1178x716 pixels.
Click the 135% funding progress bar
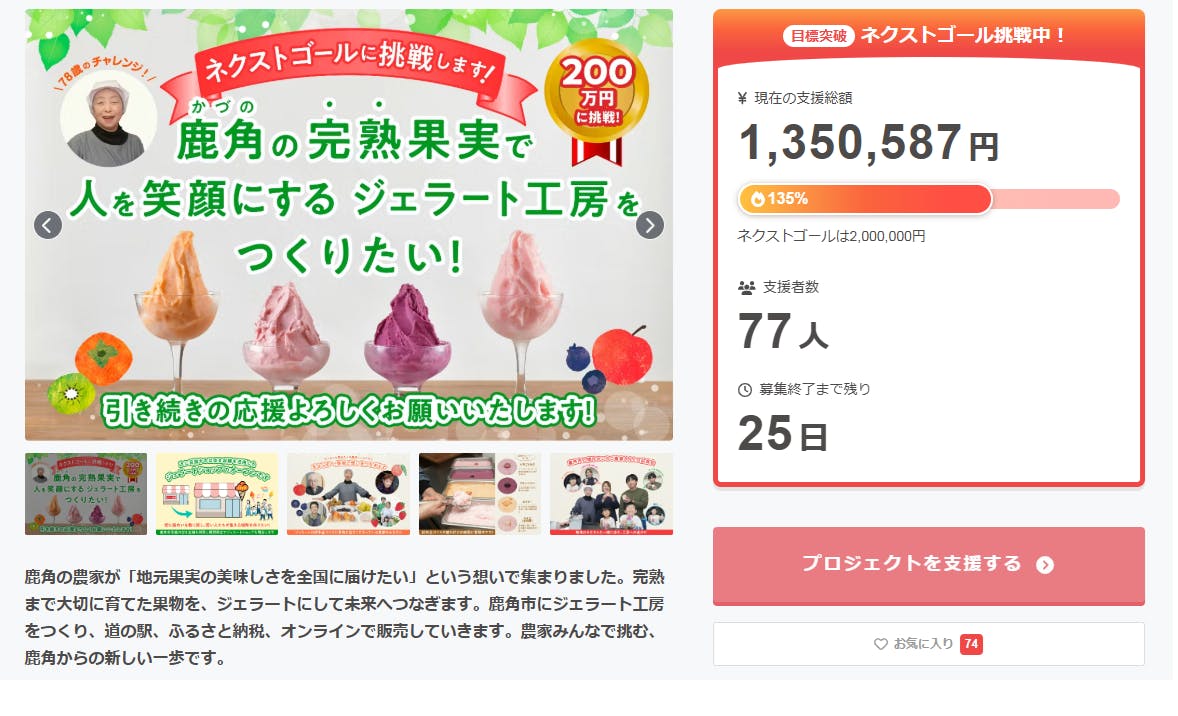pyautogui.click(x=928, y=199)
